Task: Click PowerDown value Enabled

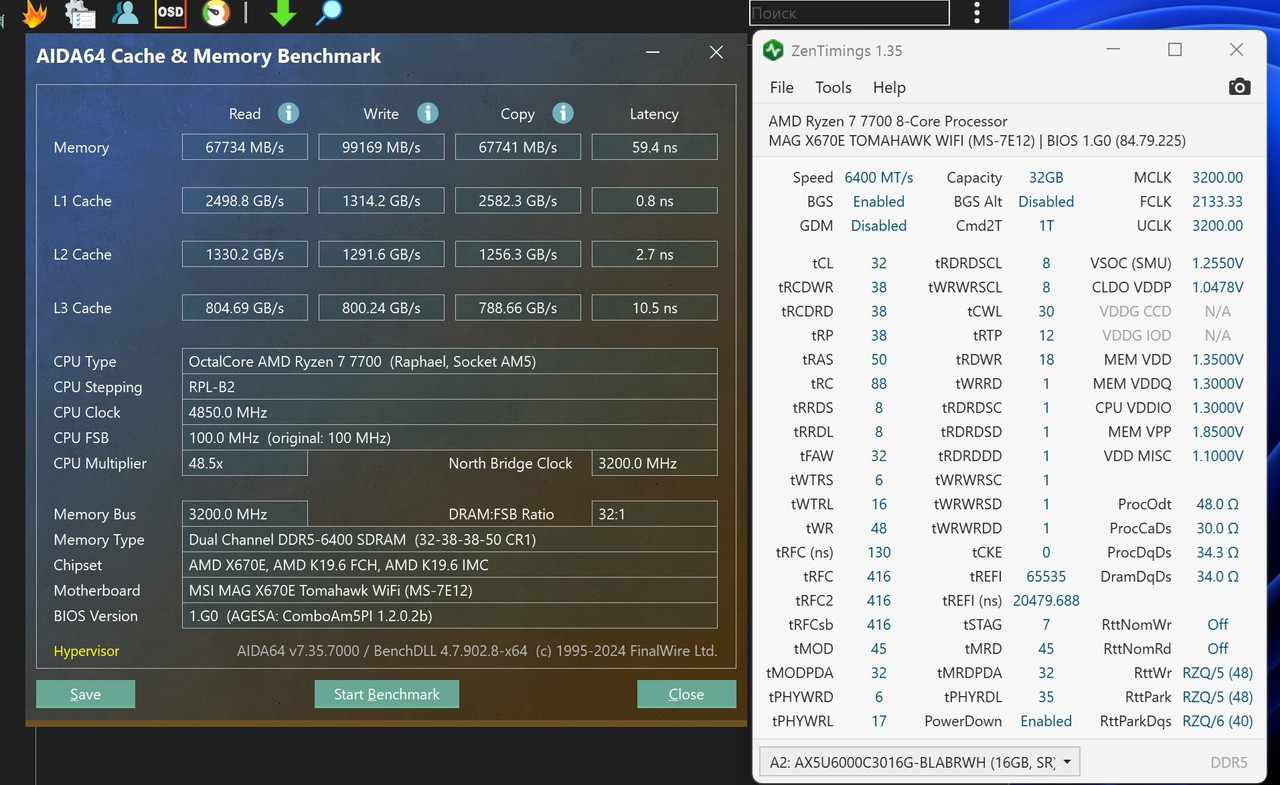Action: click(x=1046, y=721)
